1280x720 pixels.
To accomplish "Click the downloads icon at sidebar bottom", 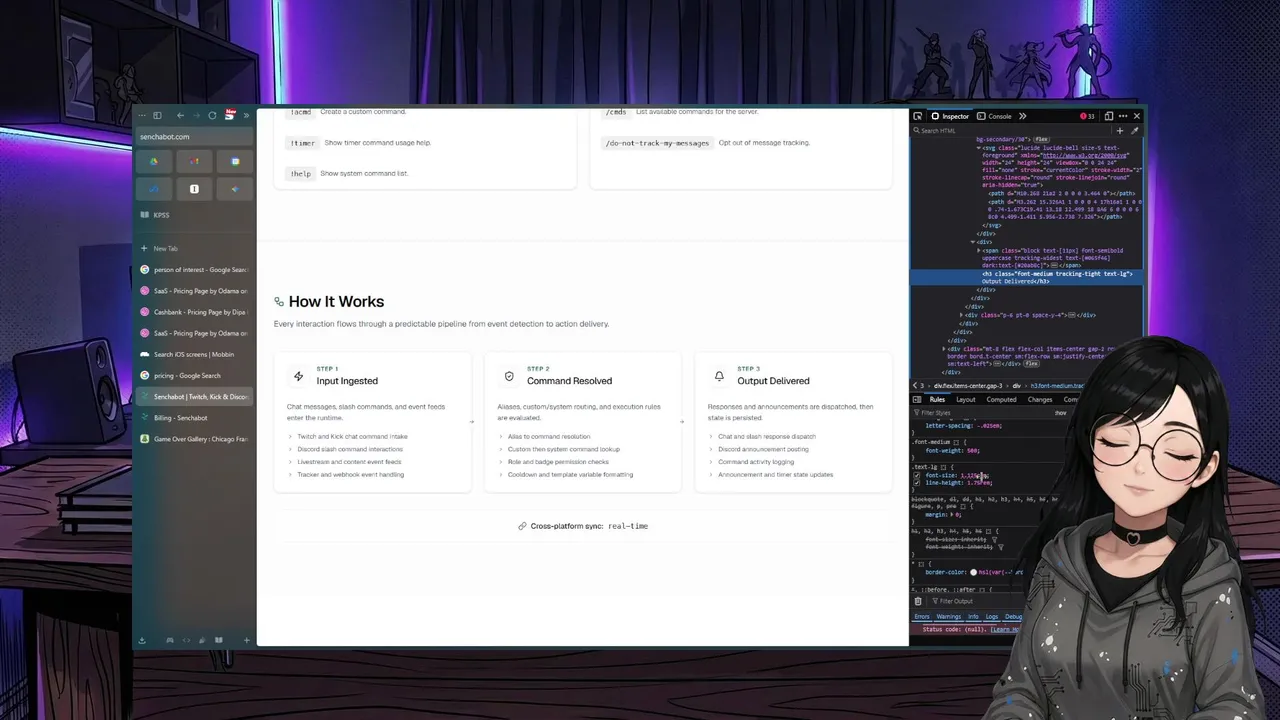I will click(x=142, y=640).
